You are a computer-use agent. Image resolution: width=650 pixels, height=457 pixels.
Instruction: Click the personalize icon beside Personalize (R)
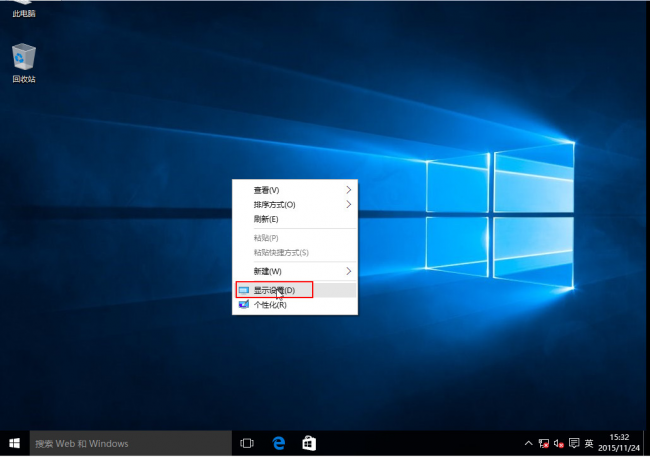pyautogui.click(x=244, y=305)
